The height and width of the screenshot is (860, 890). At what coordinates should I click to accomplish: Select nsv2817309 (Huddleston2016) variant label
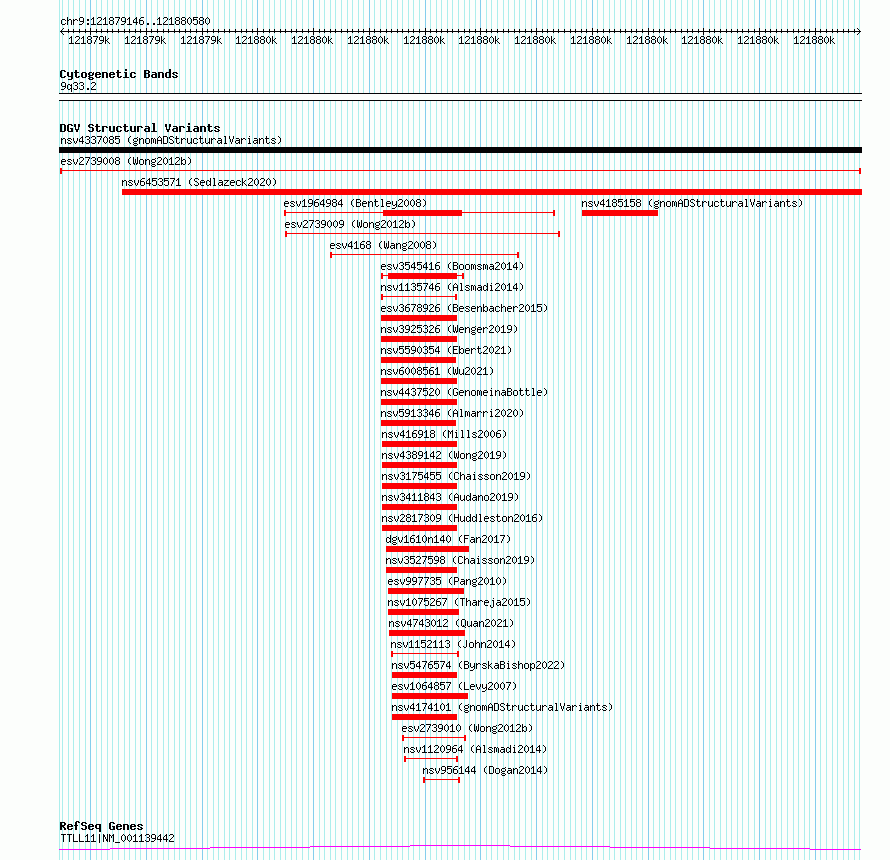pyautogui.click(x=463, y=518)
